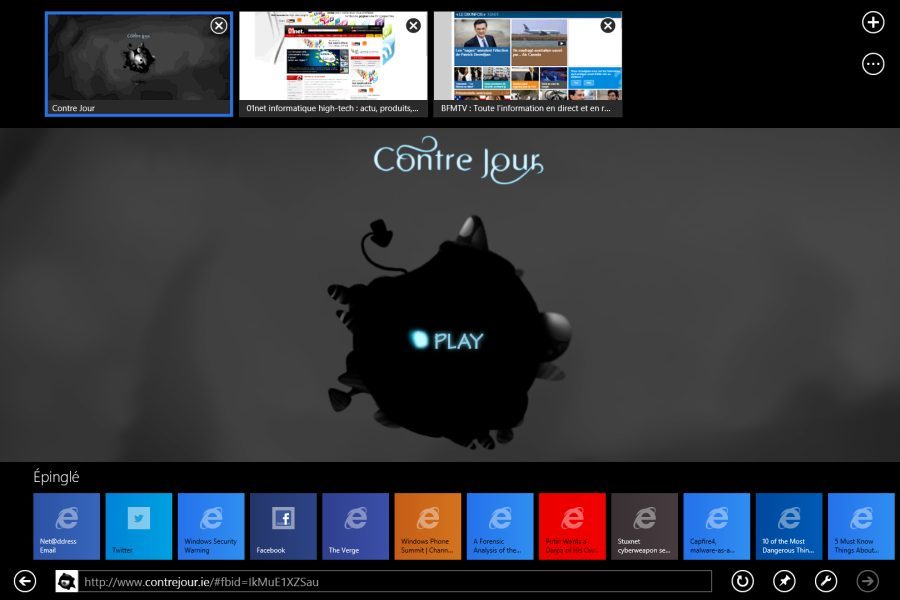Close the Contre Jour tab

coord(219,25)
